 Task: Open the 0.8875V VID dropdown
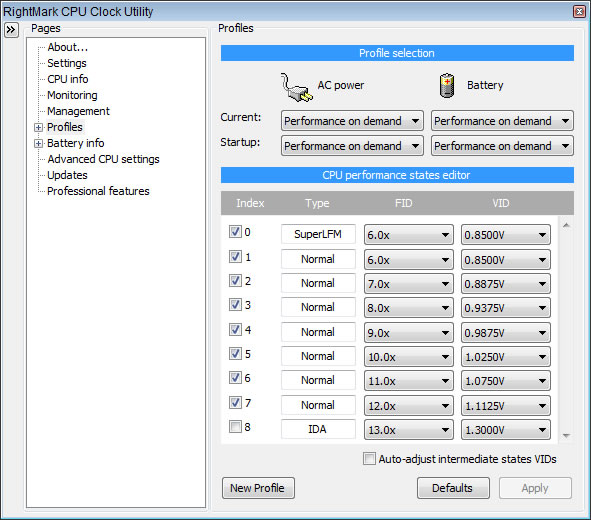pyautogui.click(x=505, y=284)
